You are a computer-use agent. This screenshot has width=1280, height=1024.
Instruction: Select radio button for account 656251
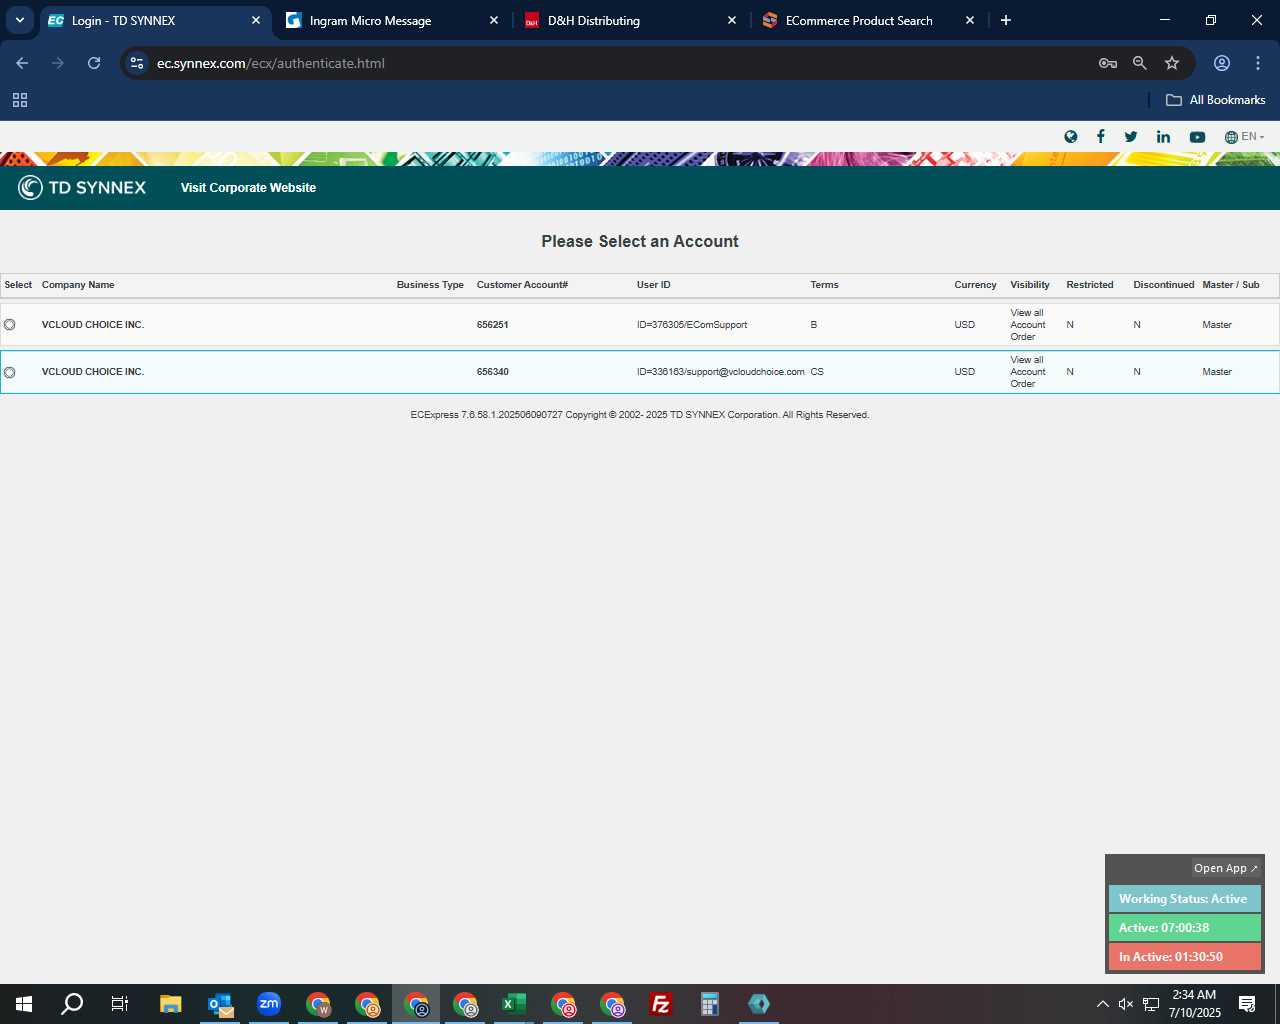click(x=10, y=325)
